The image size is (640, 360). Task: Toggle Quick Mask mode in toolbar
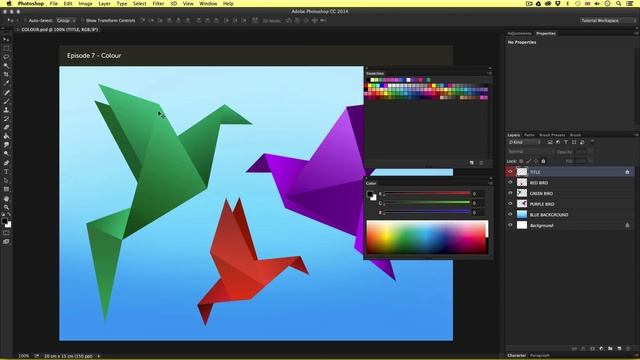pos(6,233)
